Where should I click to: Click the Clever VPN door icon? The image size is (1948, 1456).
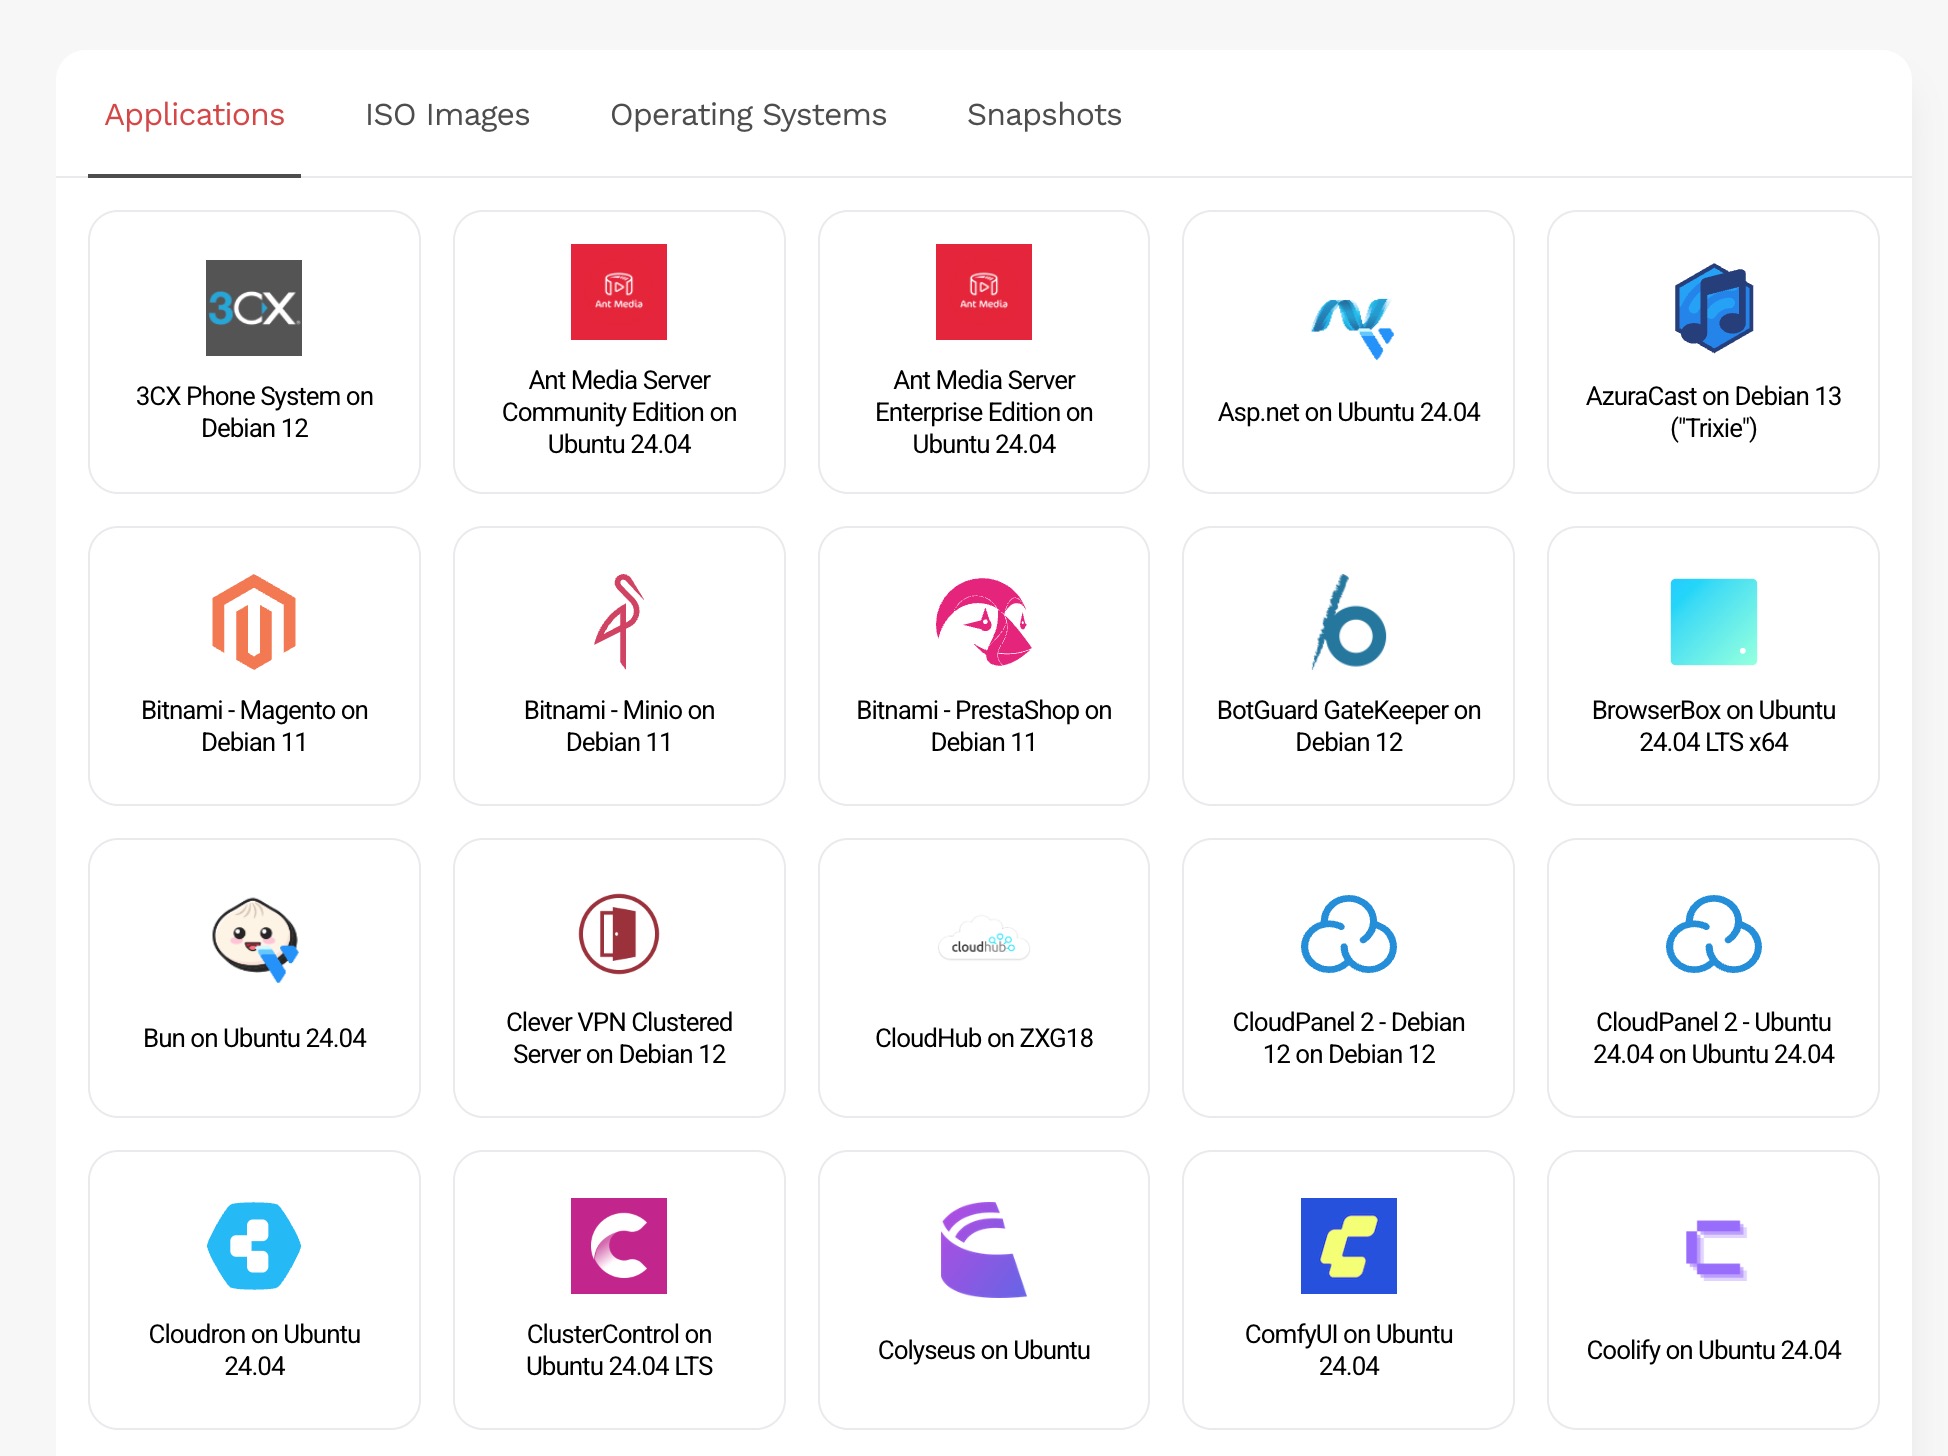point(619,934)
